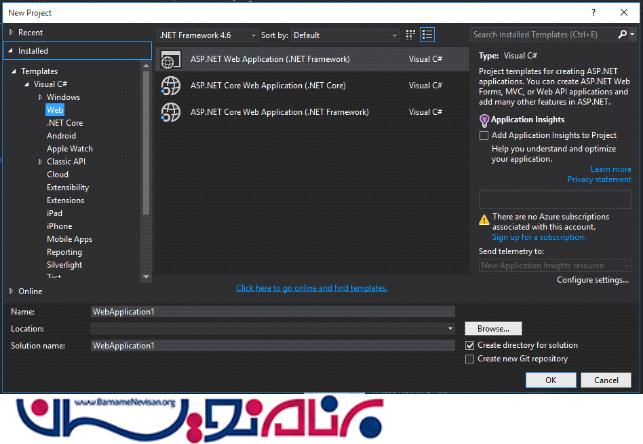Select the Extensibility category
Screen dimensions: 643x444
(x=68, y=187)
